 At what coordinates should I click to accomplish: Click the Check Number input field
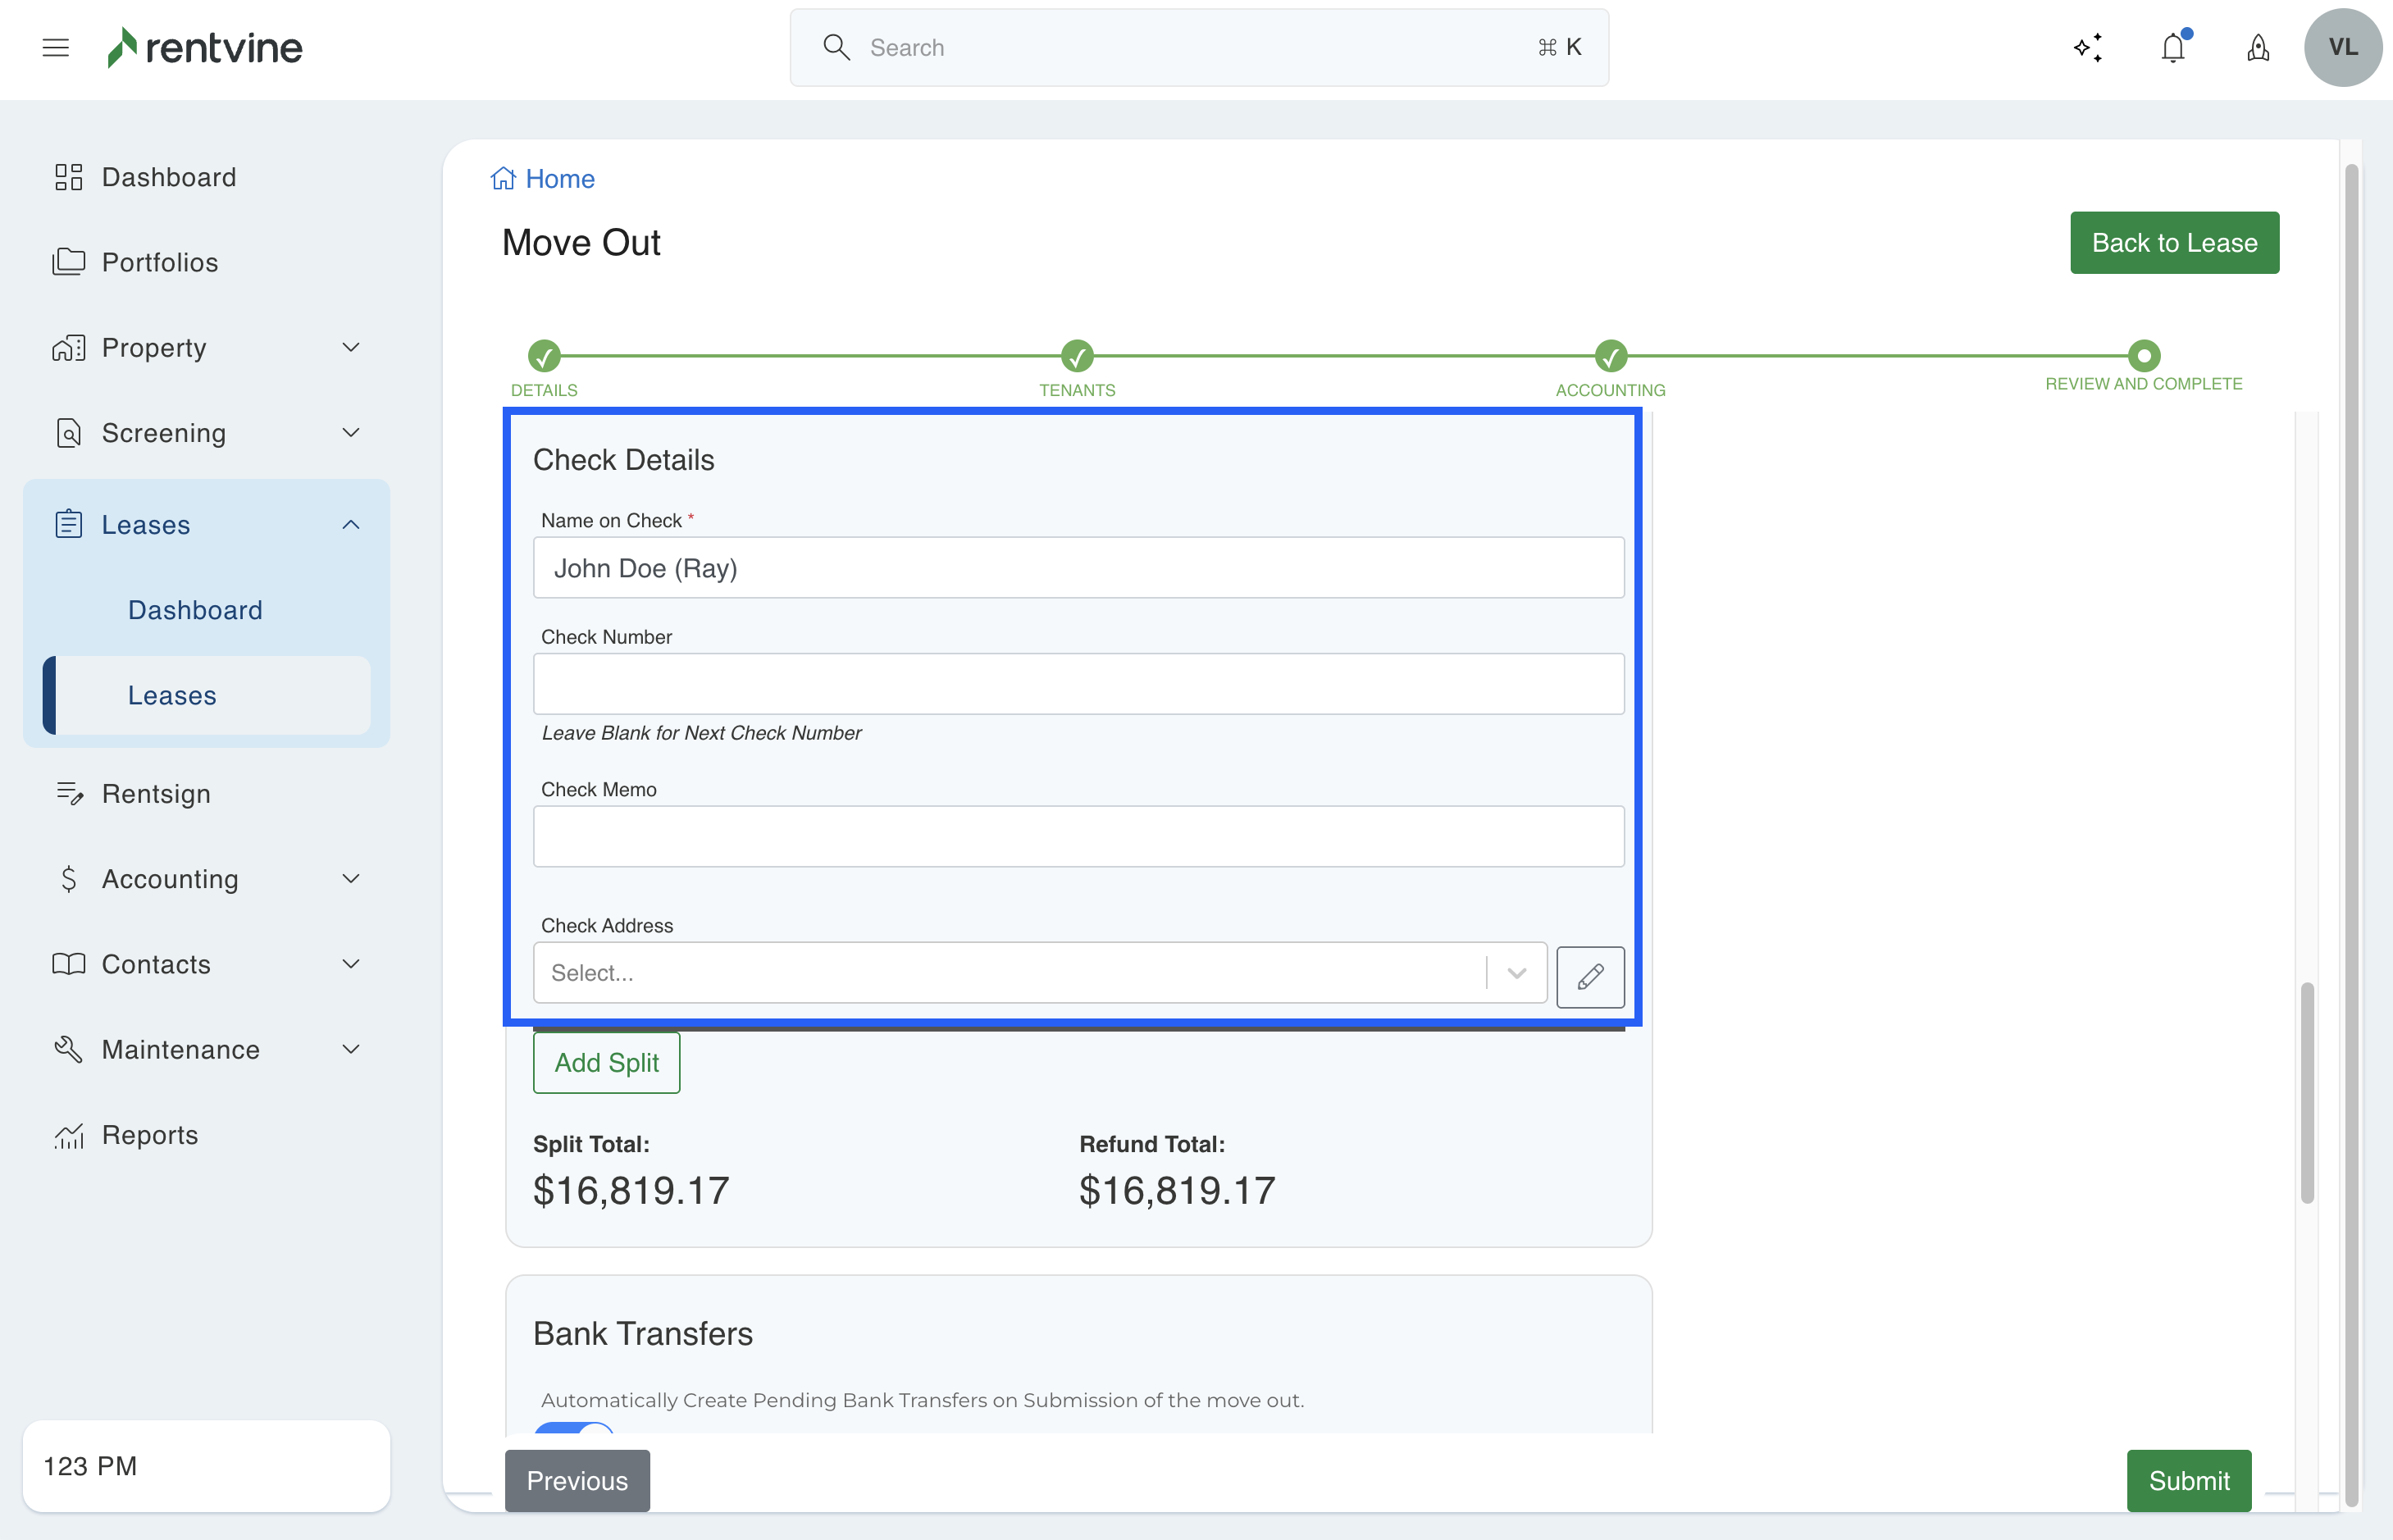(1078, 684)
